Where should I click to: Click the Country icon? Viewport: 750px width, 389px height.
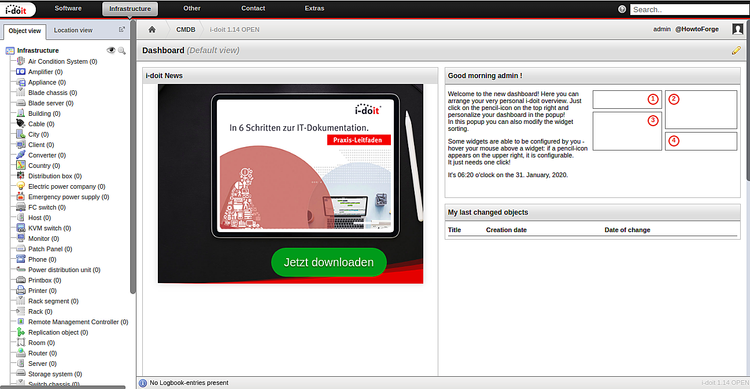pos(21,166)
